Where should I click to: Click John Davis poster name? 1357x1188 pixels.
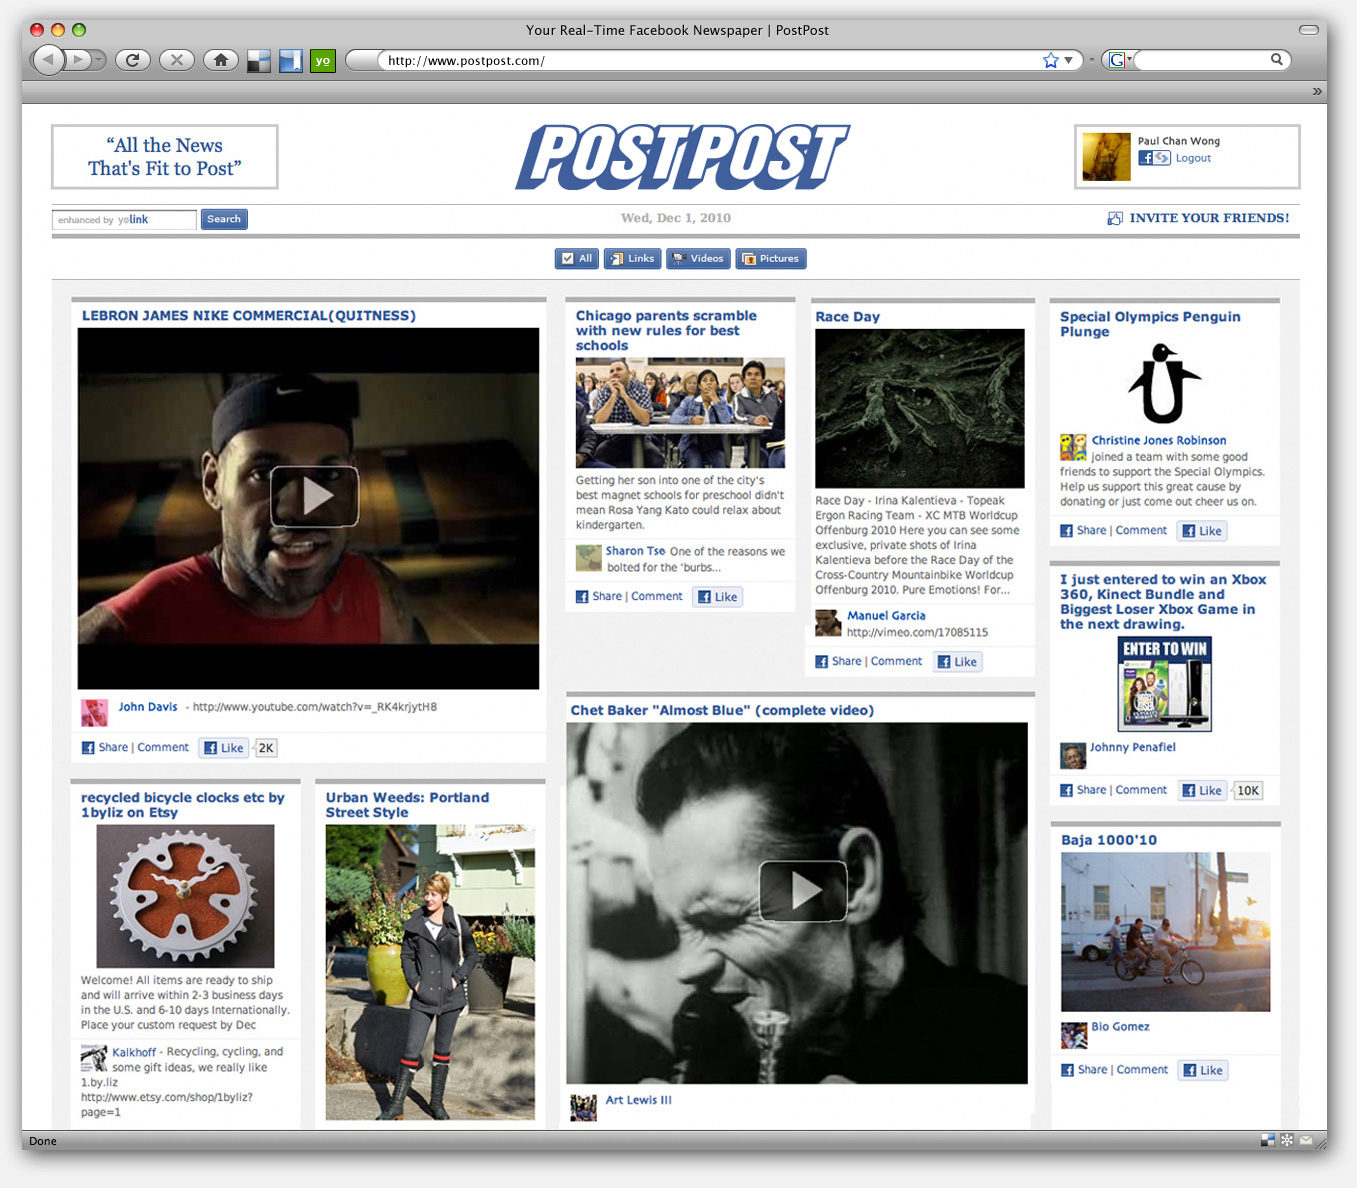148,707
